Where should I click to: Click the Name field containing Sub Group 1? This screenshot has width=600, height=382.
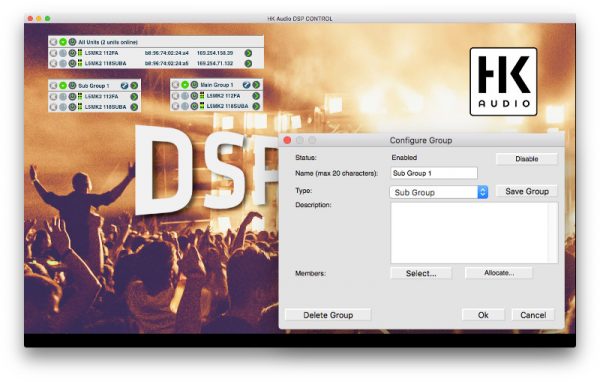434,173
